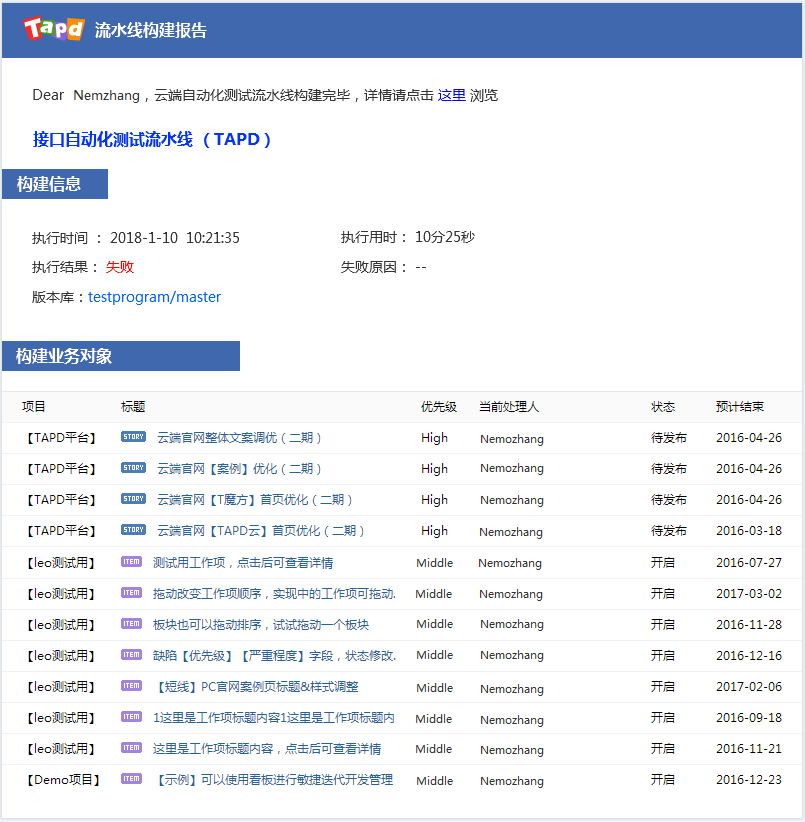Viewport: 805px width, 822px height.
Task: Open item 【短线】PC官网案例页标题&样式调整
Action: [257, 687]
